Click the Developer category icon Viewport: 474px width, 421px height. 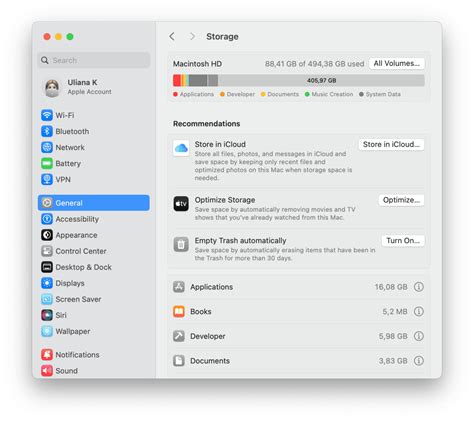179,336
